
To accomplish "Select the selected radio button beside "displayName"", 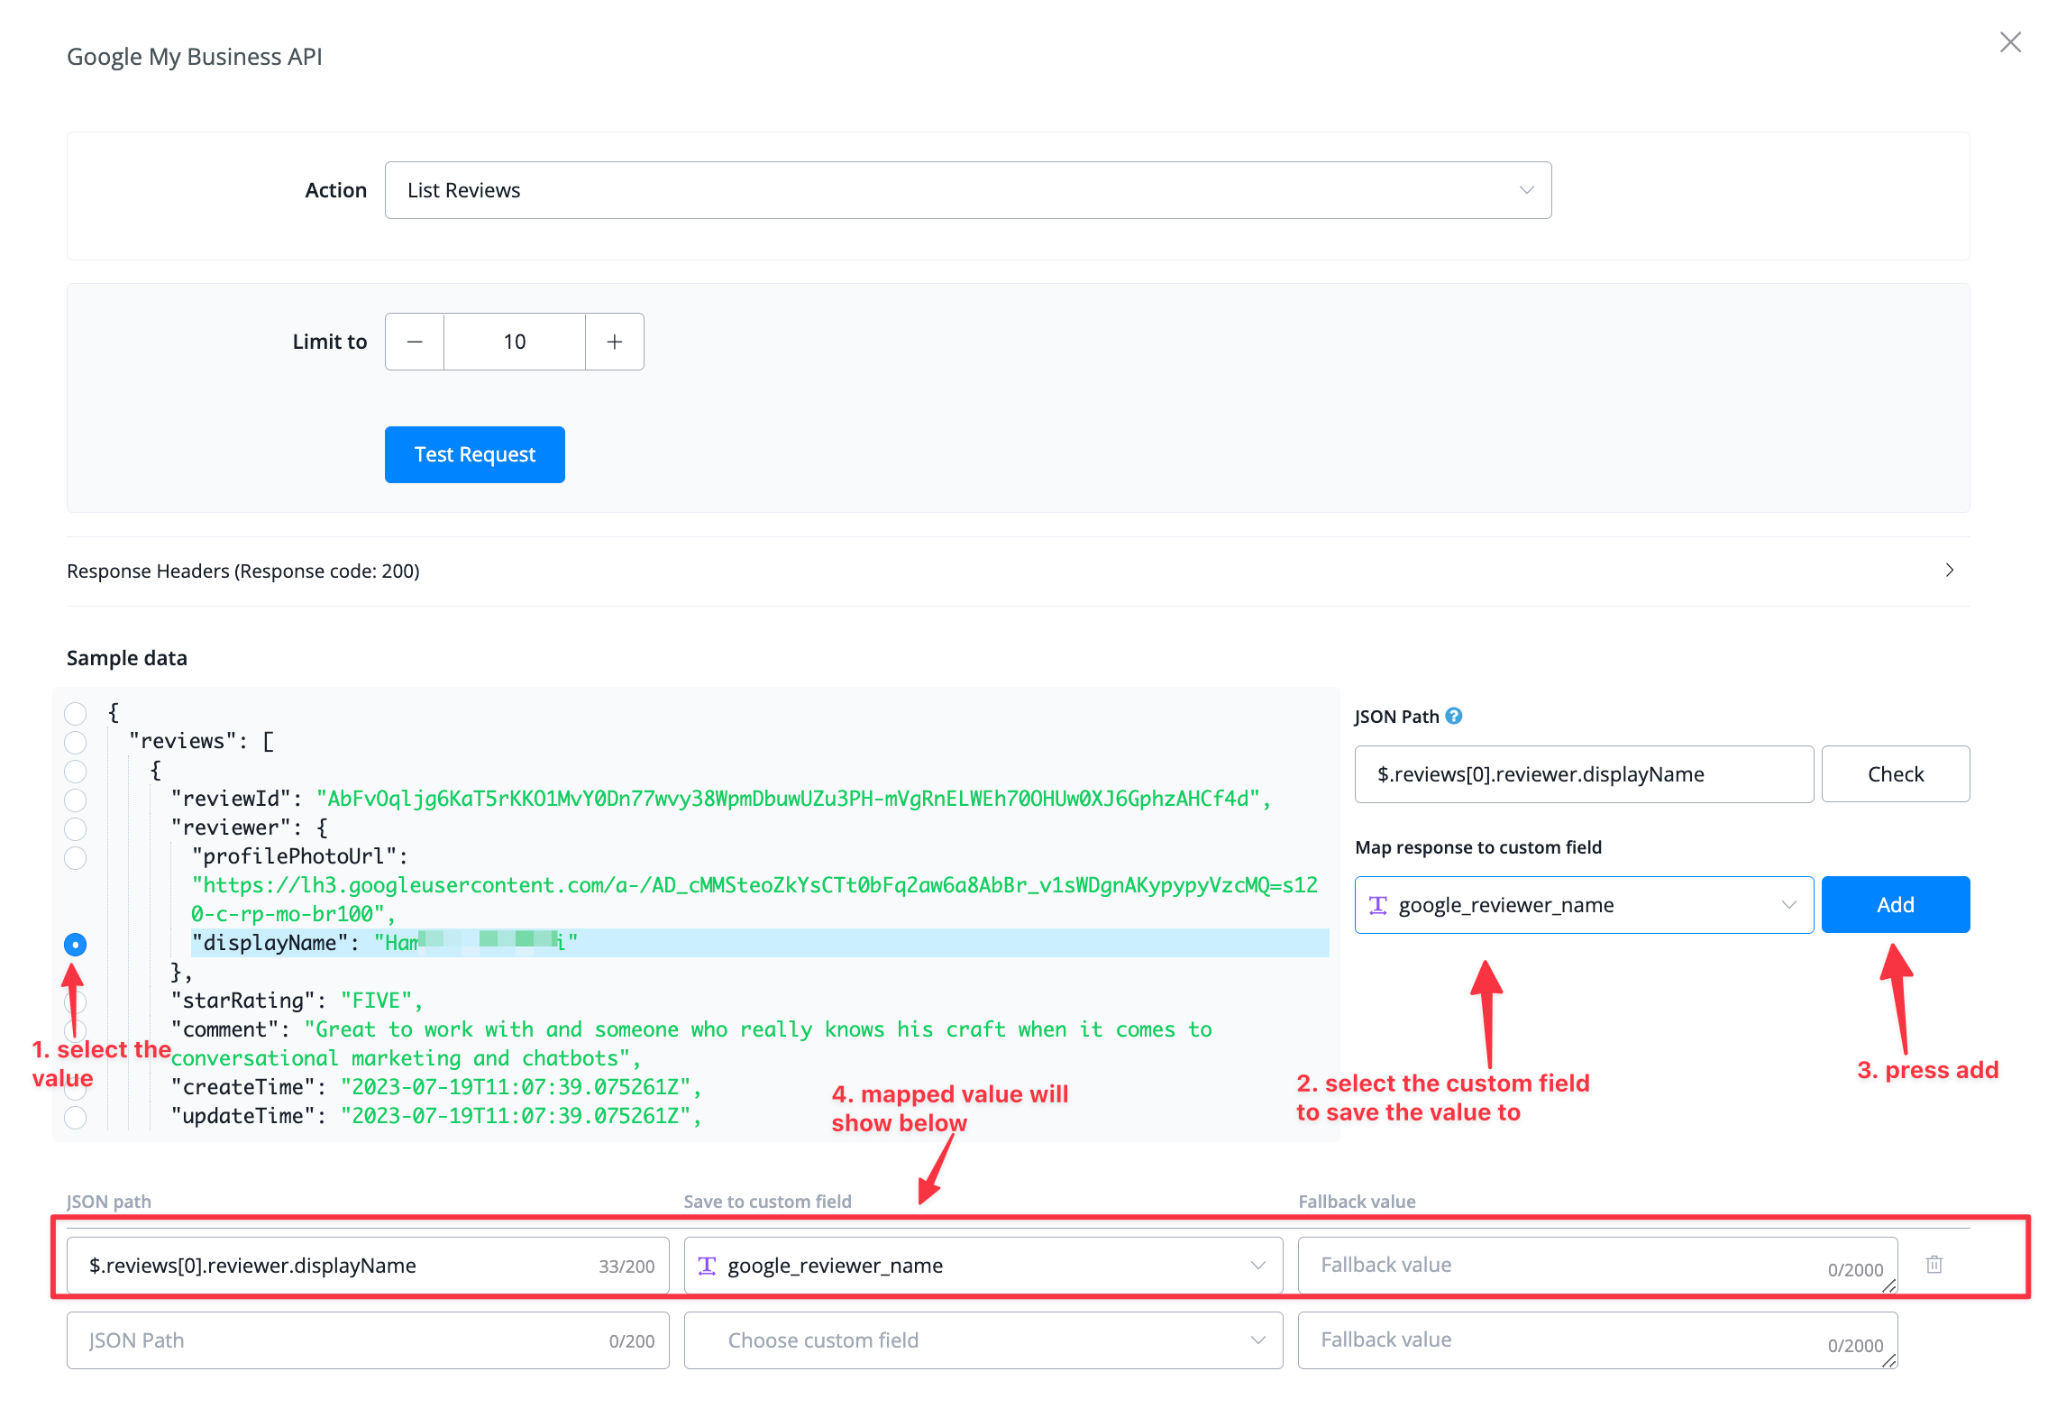I will (75, 944).
